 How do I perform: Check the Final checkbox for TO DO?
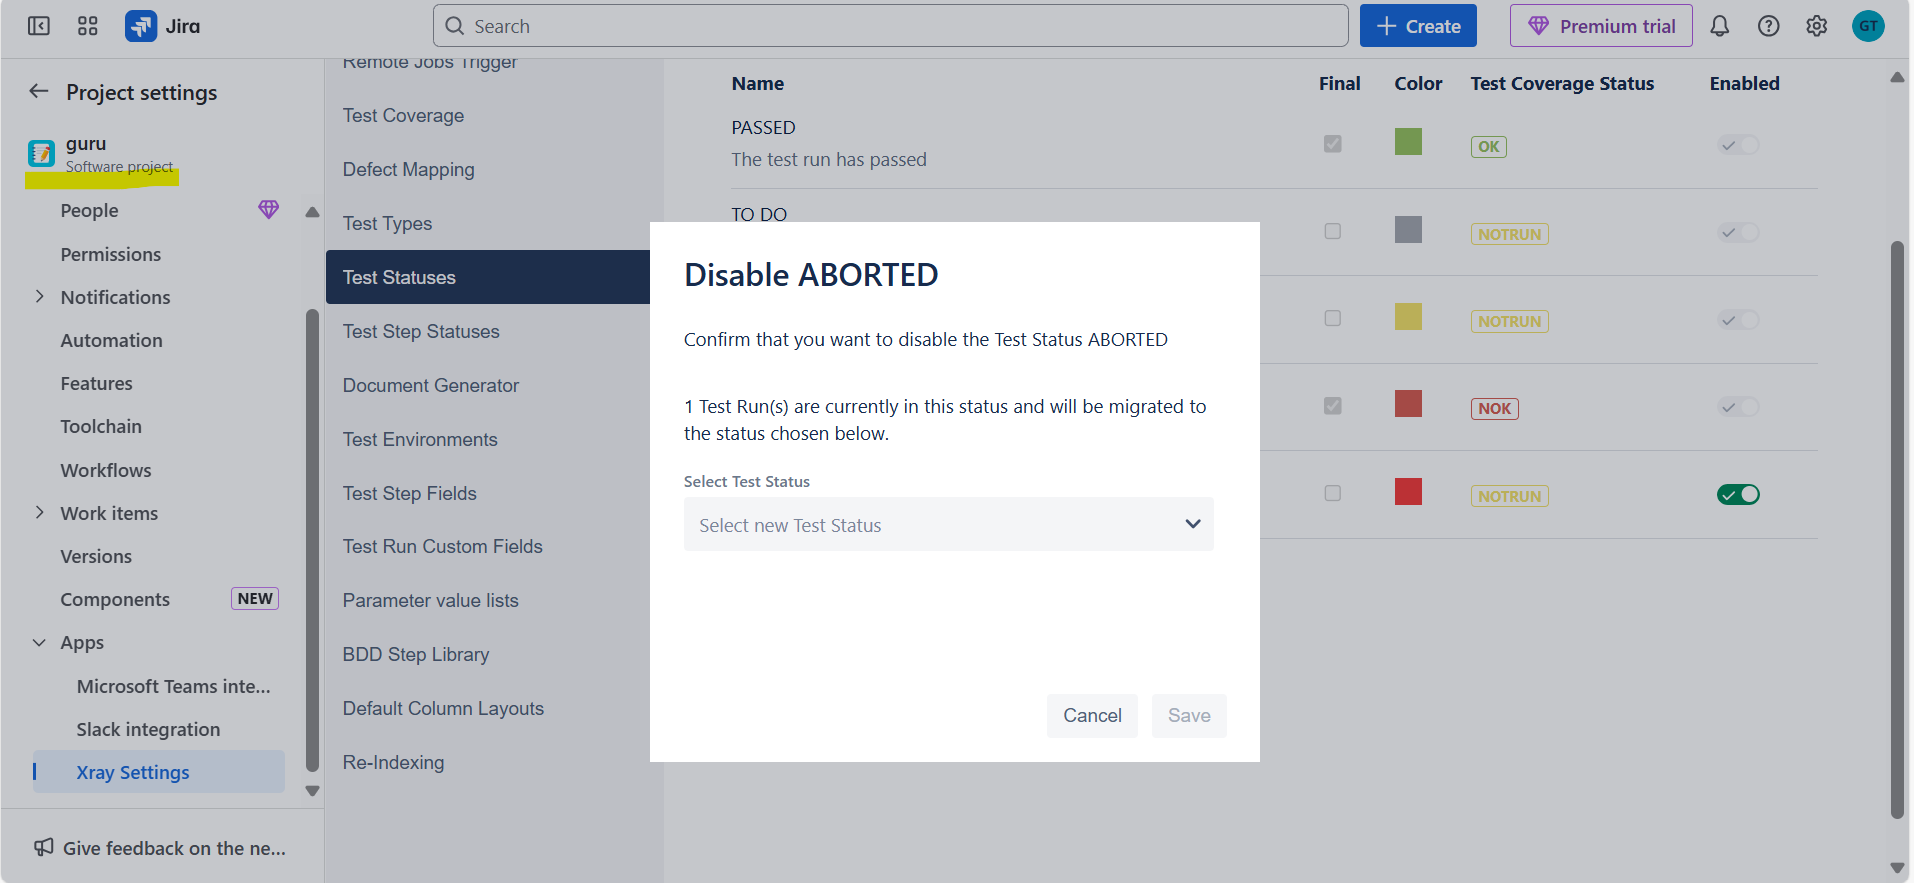pos(1332,231)
